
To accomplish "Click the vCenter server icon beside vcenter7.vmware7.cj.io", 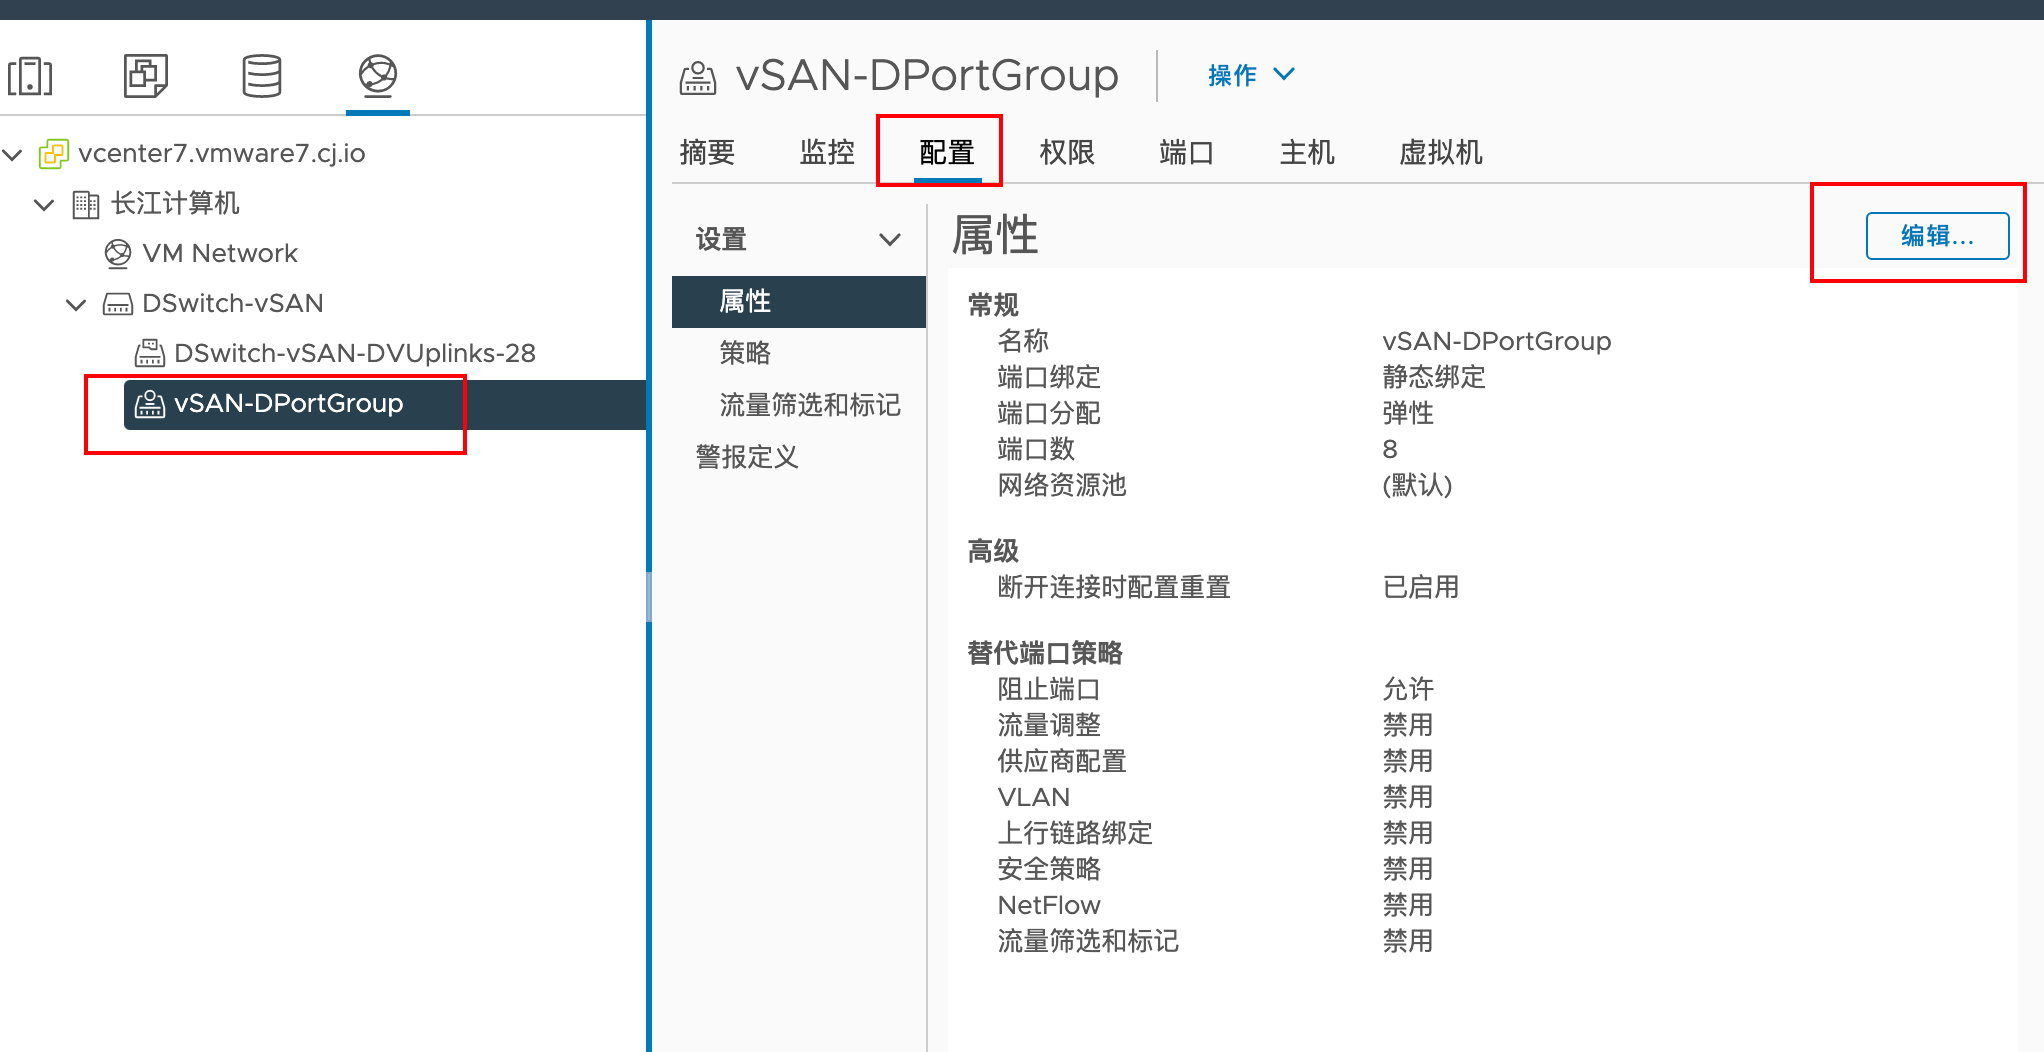I will [53, 154].
